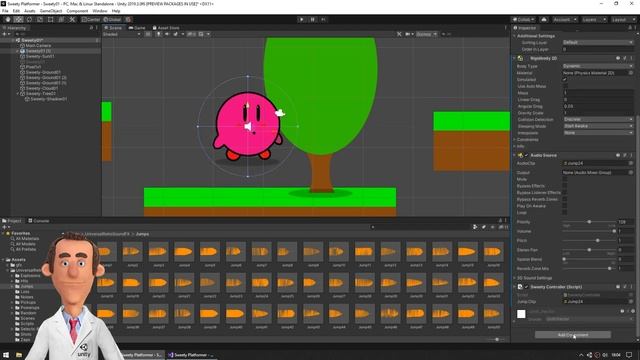This screenshot has width=640, height=360.
Task: Open the Body Type dropdown
Action: point(598,66)
